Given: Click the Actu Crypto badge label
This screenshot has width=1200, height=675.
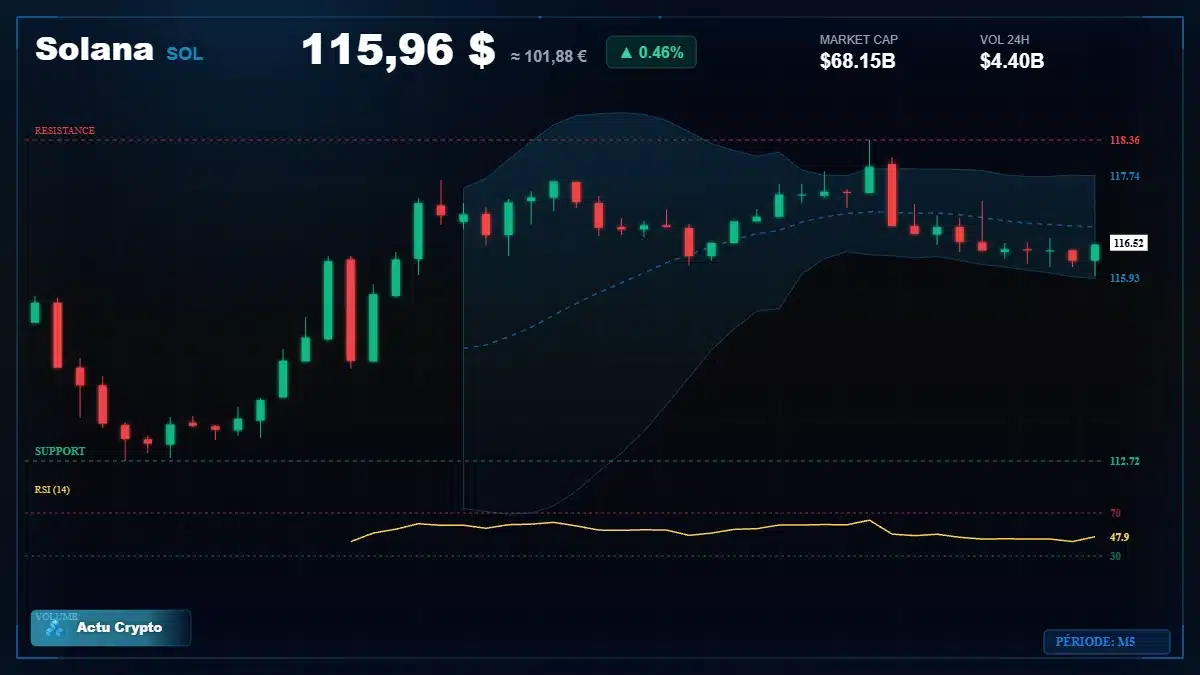Looking at the screenshot, I should [119, 628].
